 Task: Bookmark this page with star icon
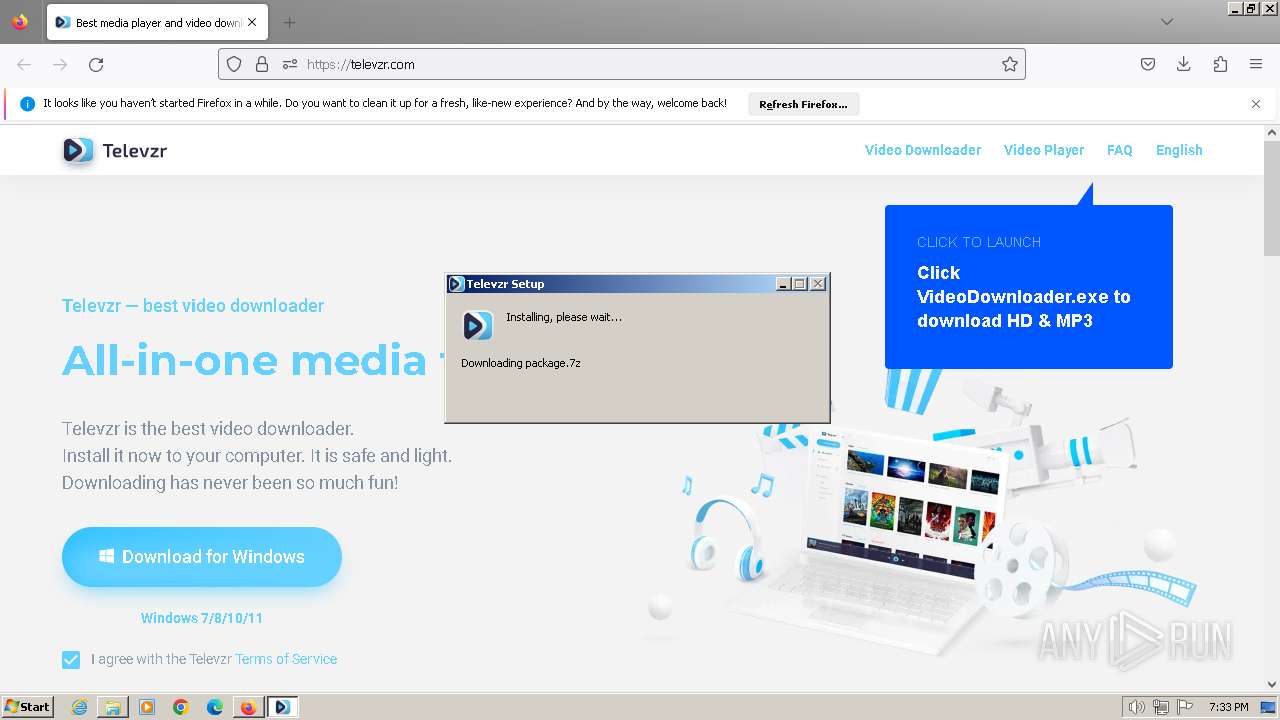click(1010, 64)
